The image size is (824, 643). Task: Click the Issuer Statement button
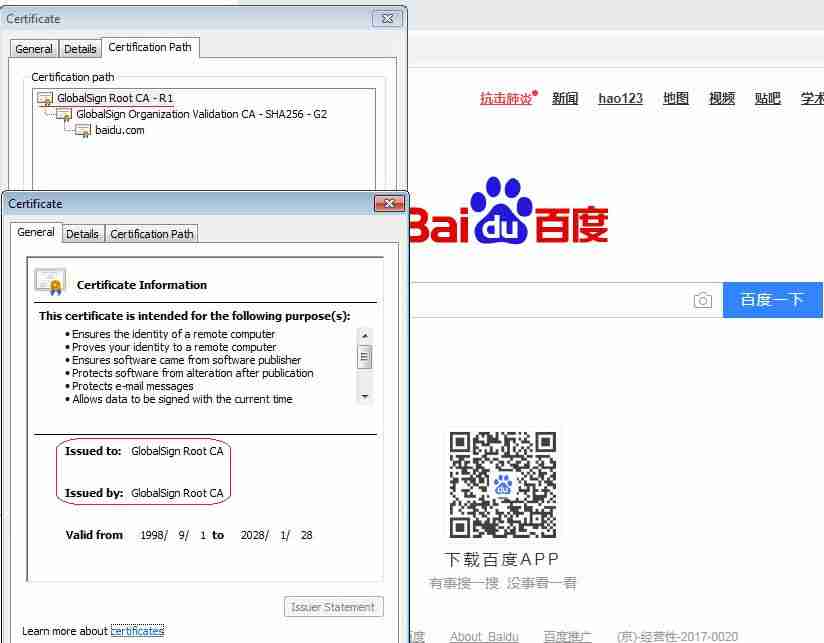coord(334,607)
